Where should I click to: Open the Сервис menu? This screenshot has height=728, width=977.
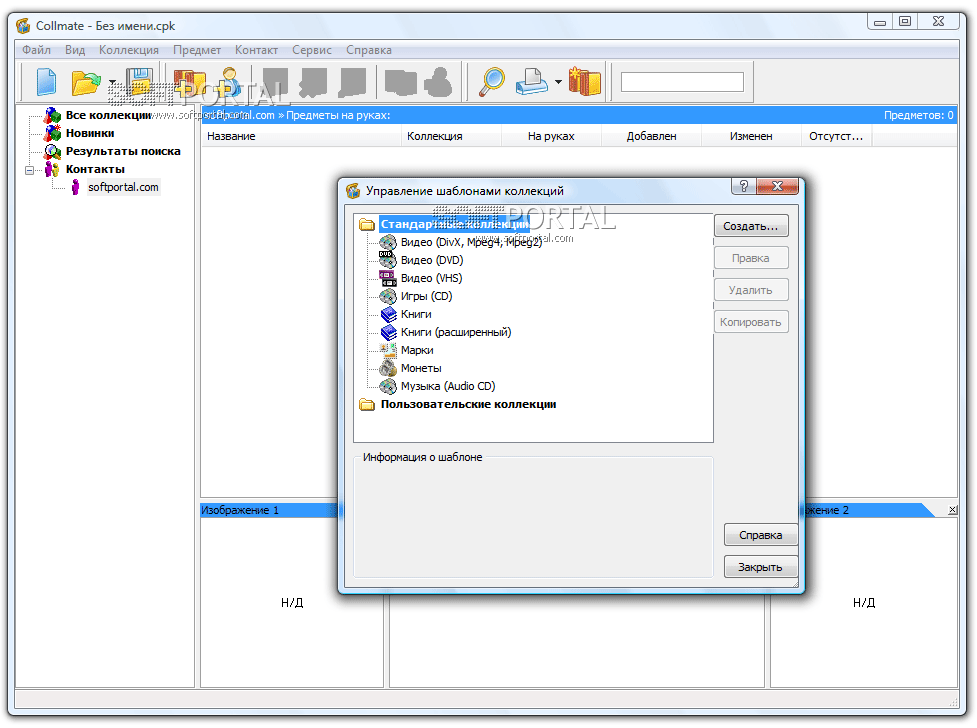pyautogui.click(x=312, y=50)
